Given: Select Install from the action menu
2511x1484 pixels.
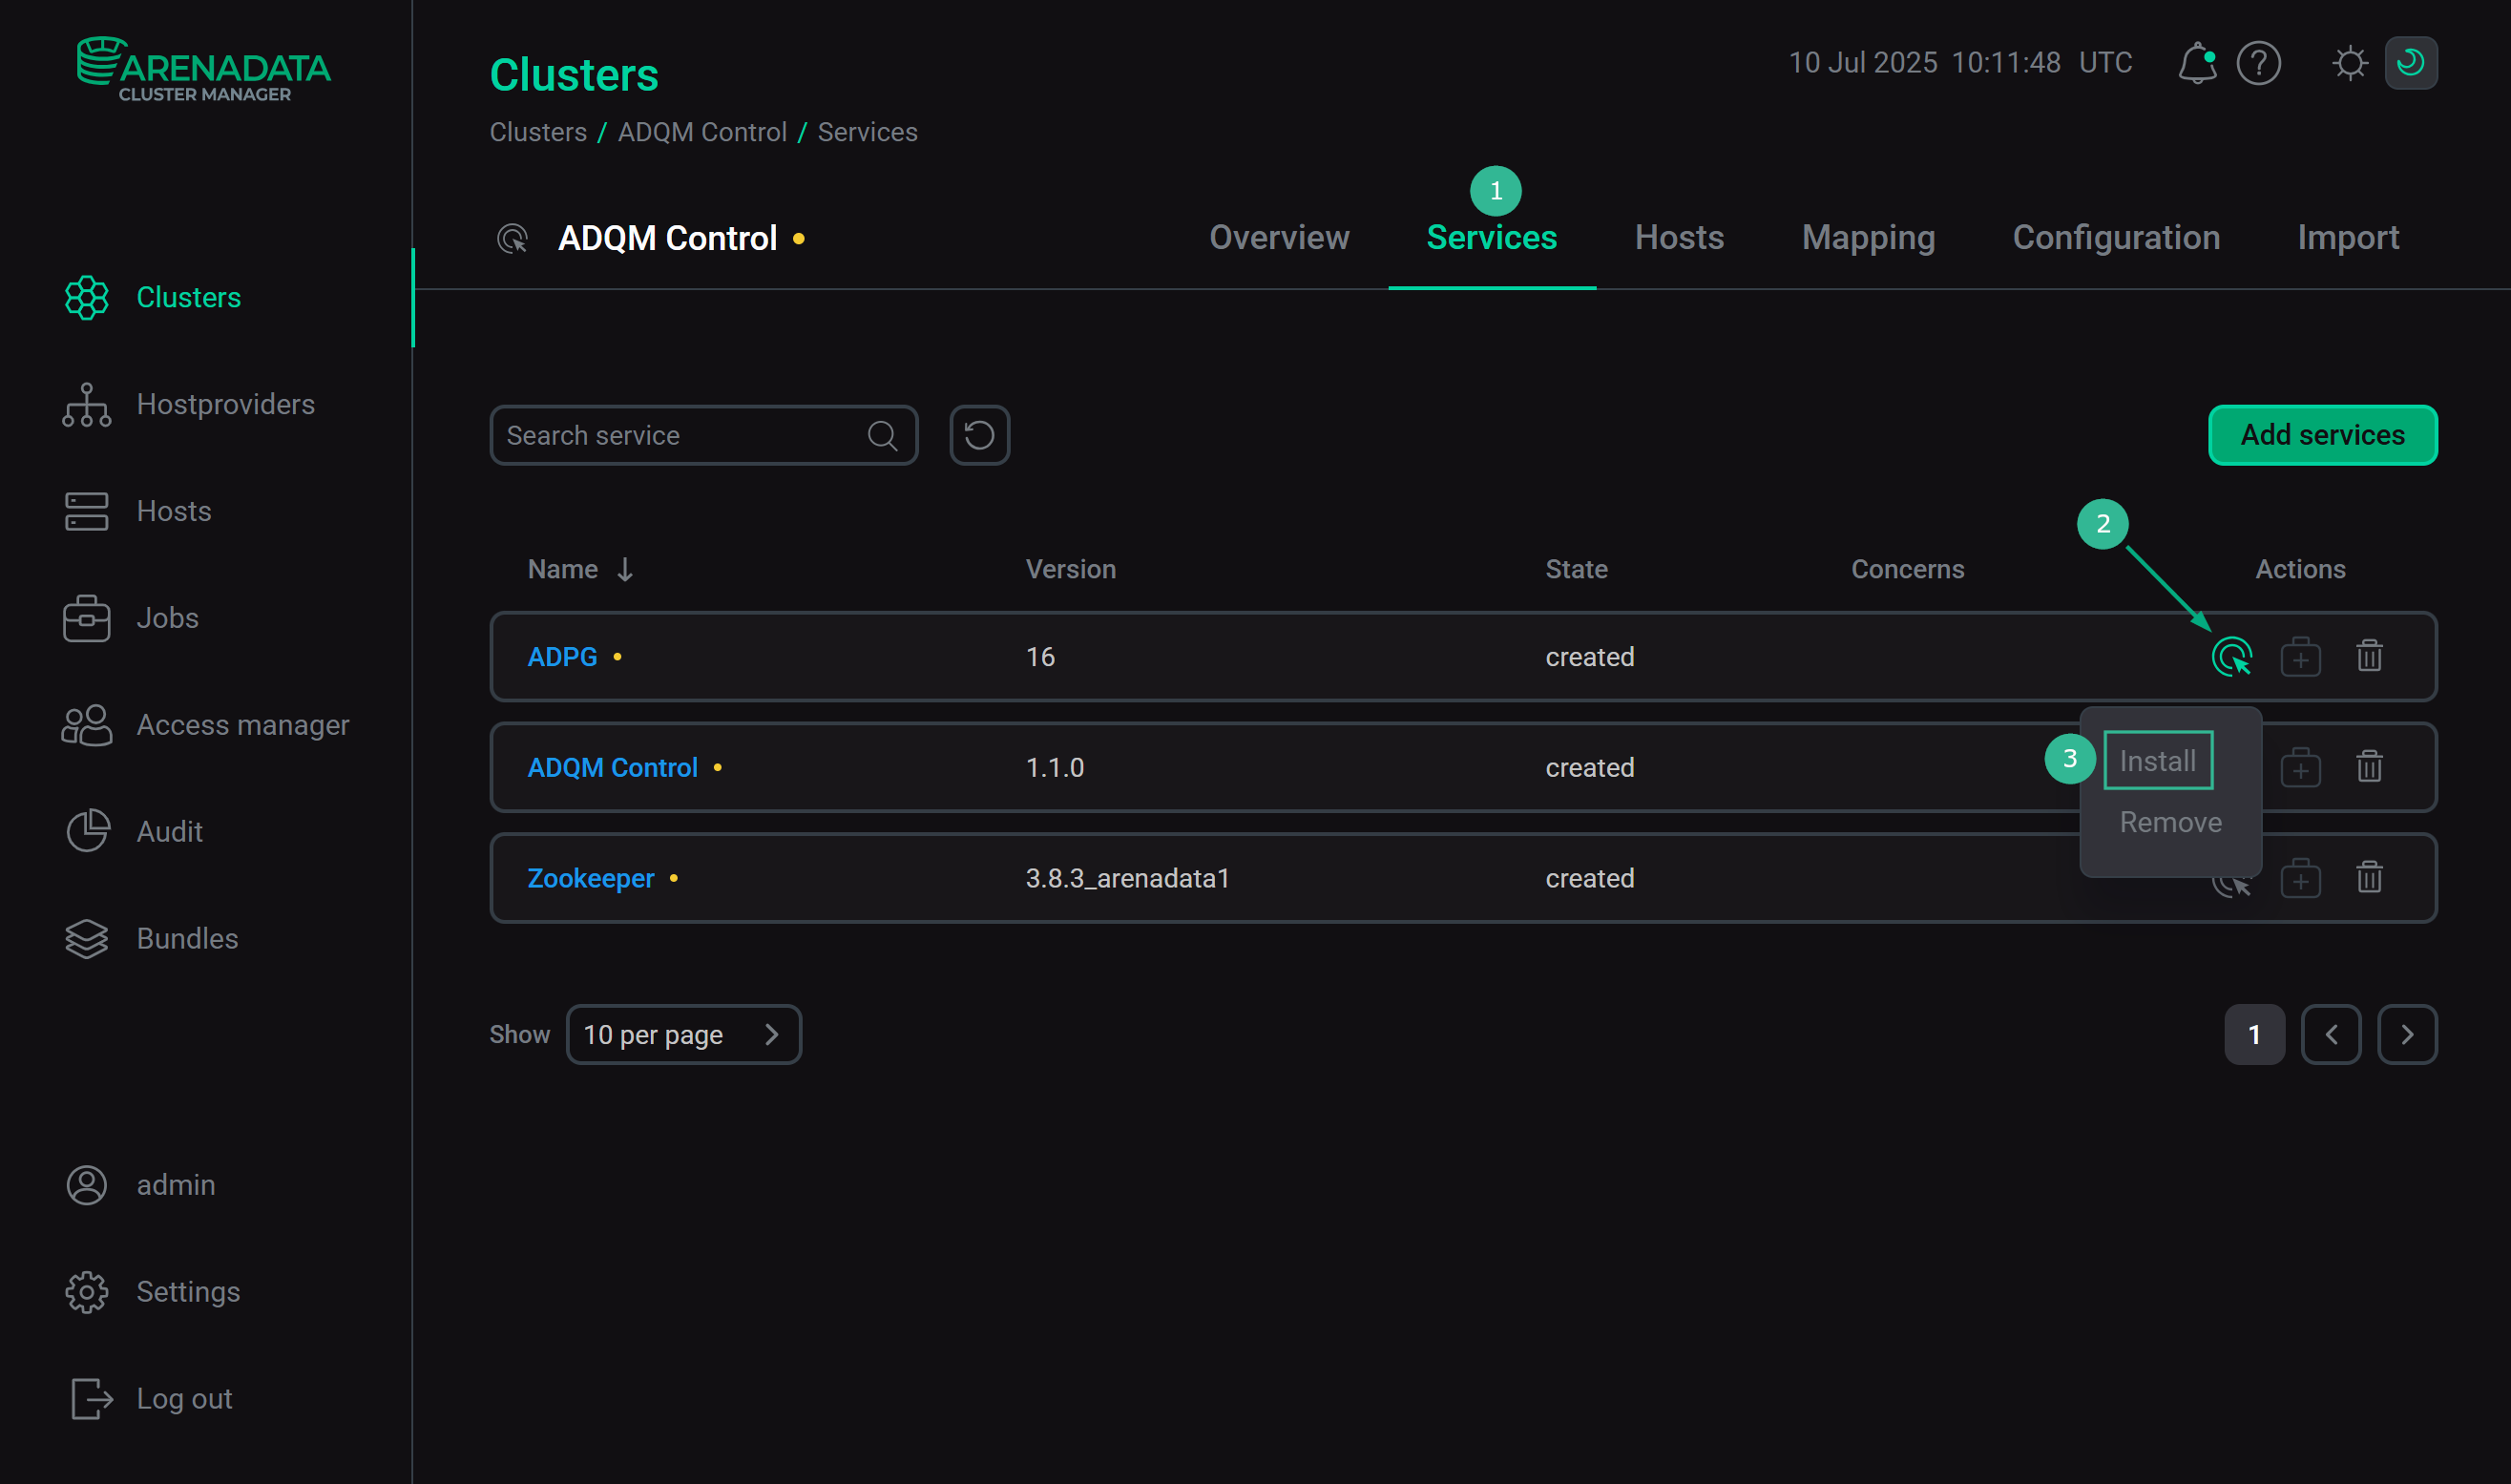Looking at the screenshot, I should (2157, 761).
